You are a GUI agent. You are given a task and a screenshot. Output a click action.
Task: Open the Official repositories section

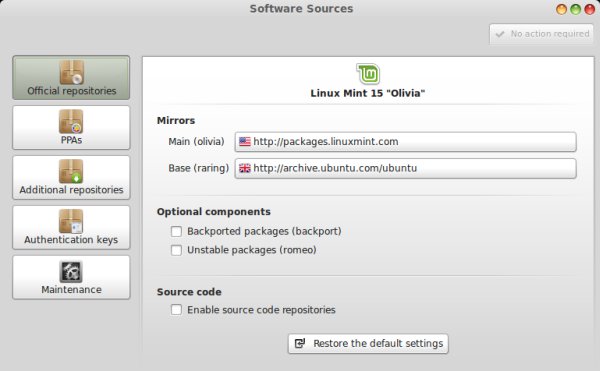pyautogui.click(x=71, y=78)
